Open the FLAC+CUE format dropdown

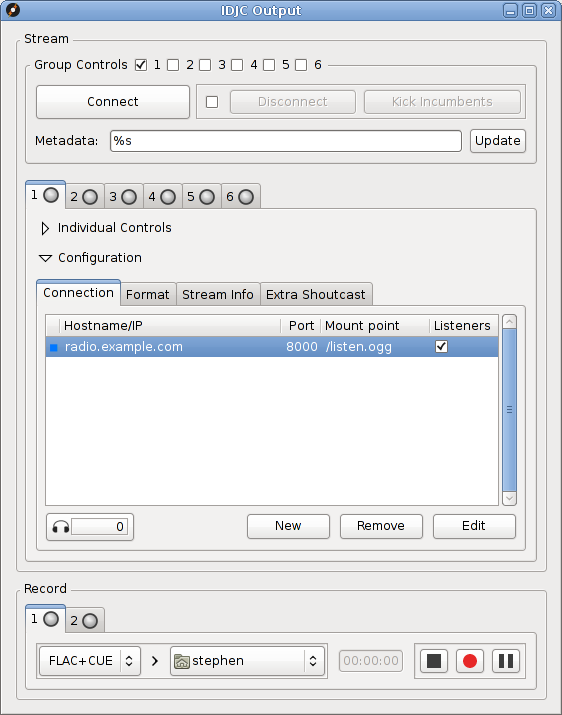tap(90, 661)
